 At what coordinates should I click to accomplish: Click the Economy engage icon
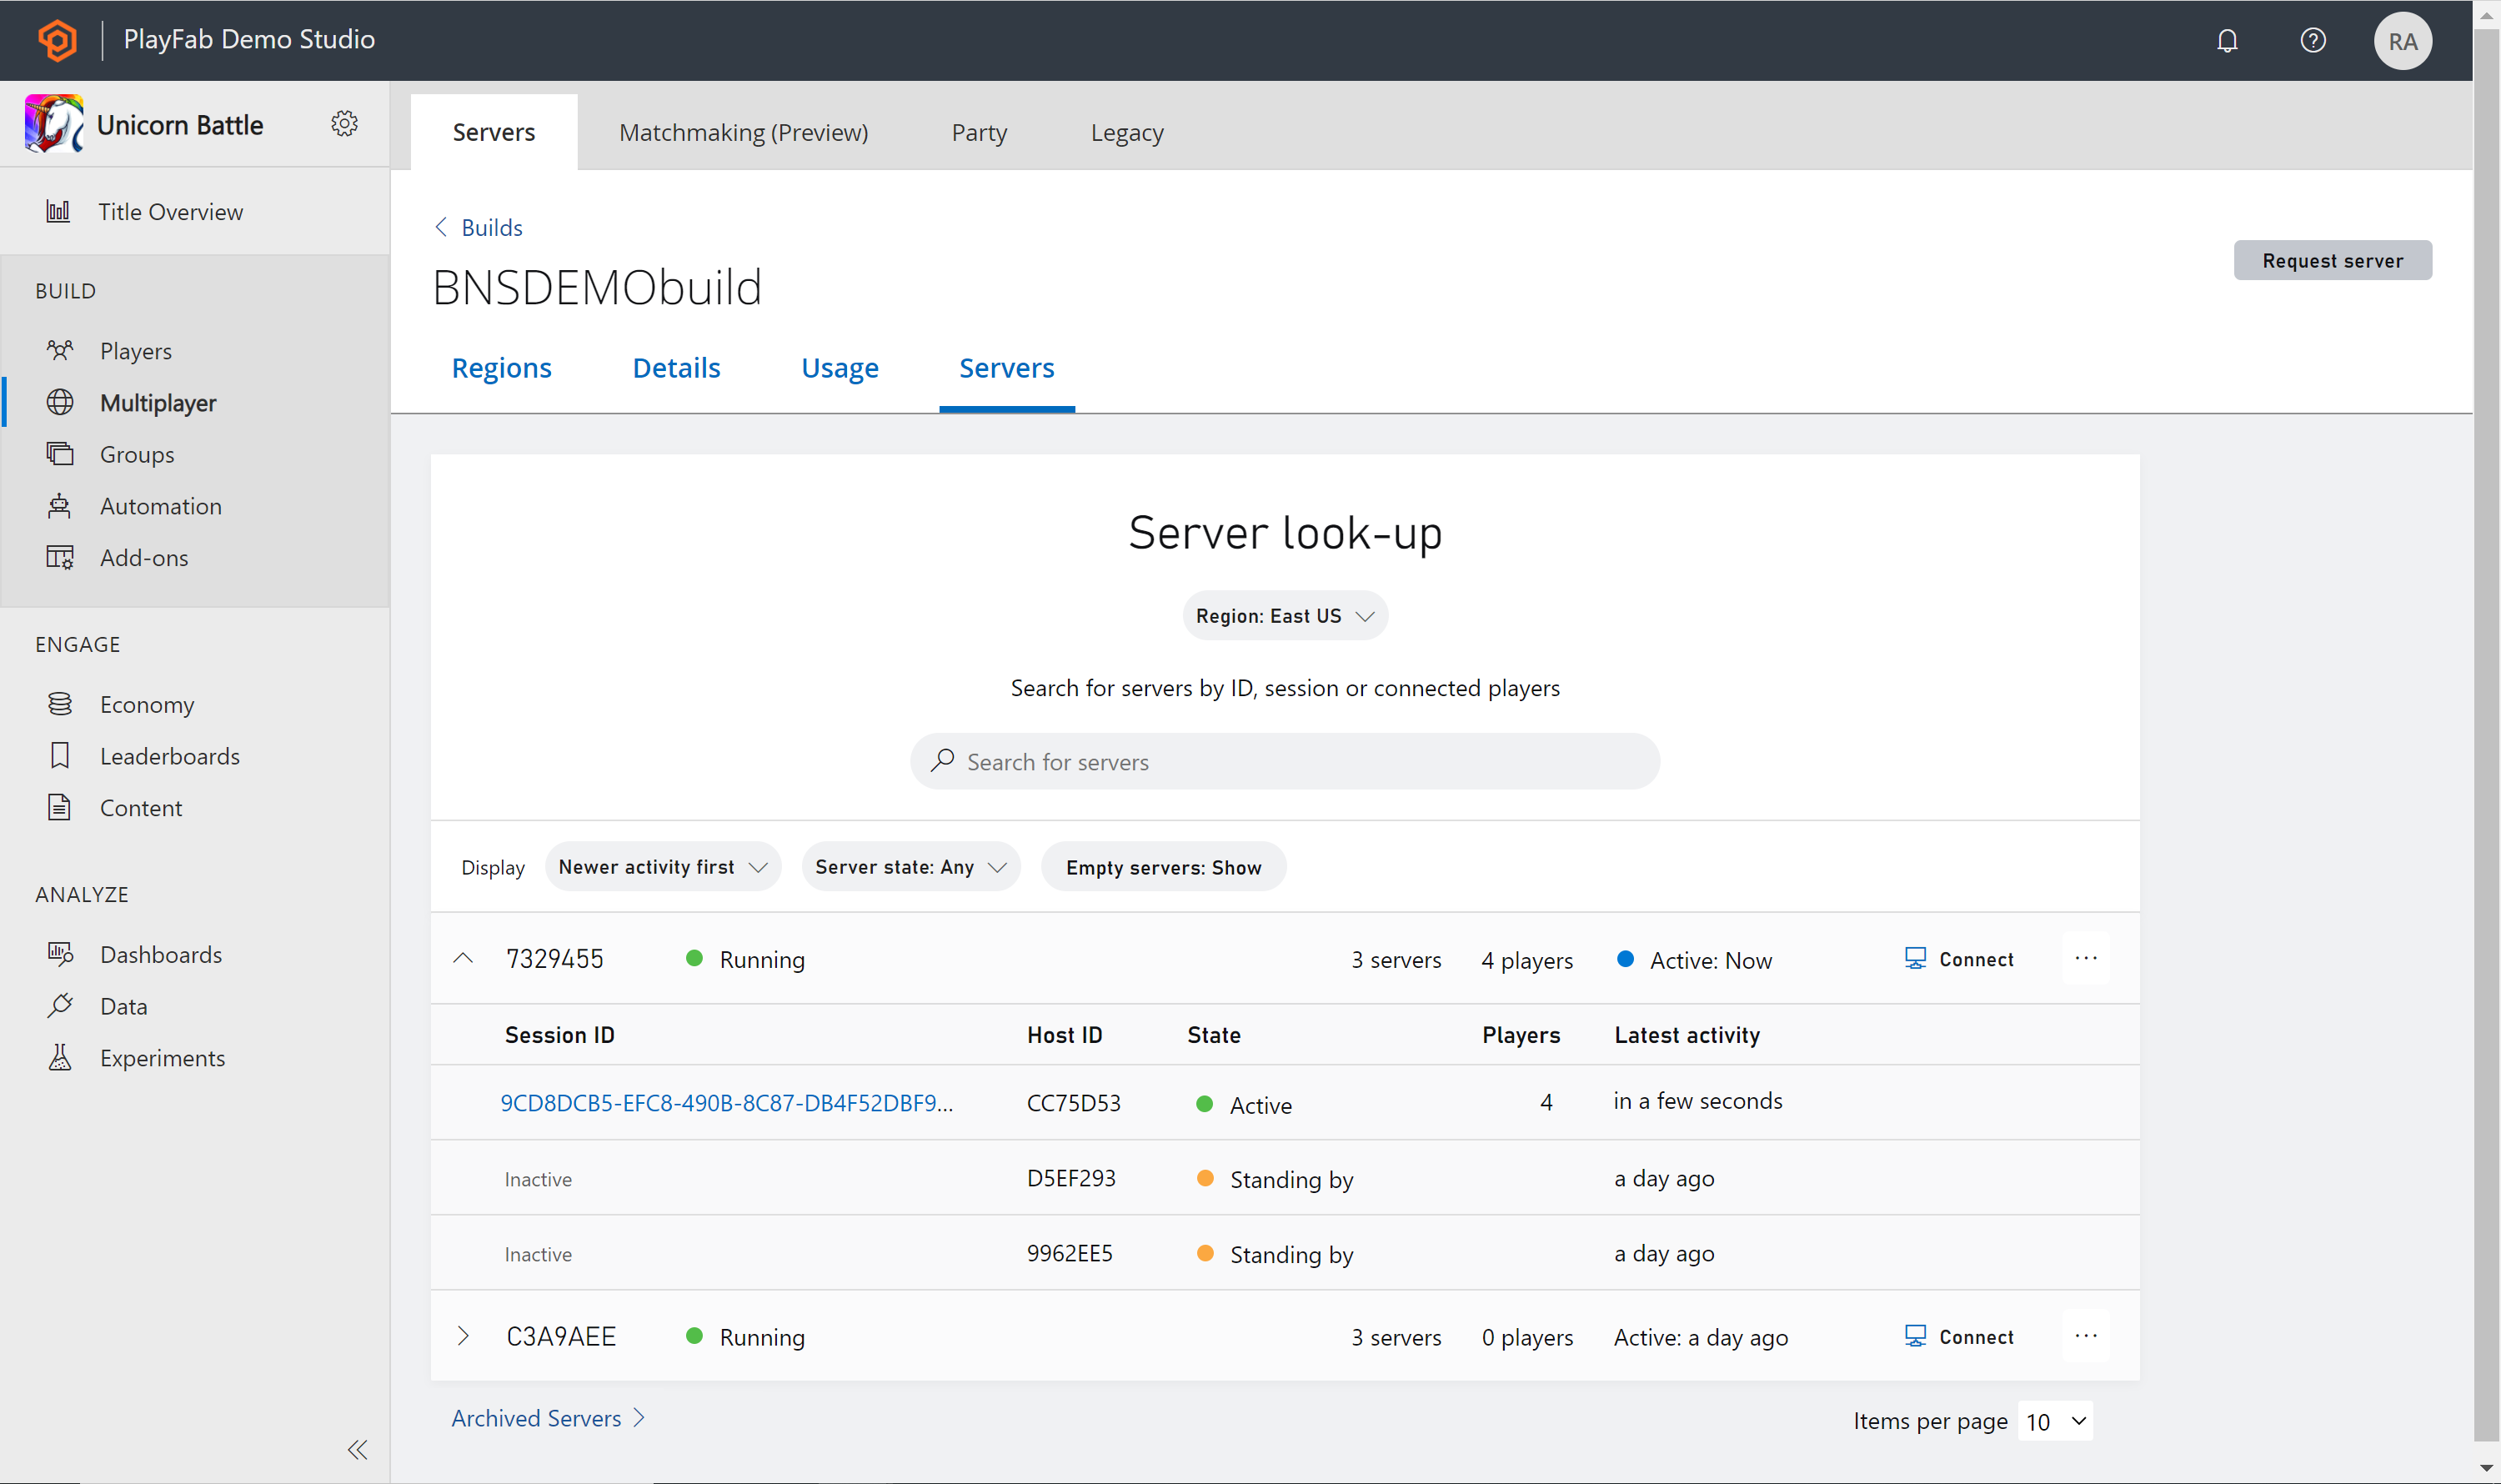60,703
